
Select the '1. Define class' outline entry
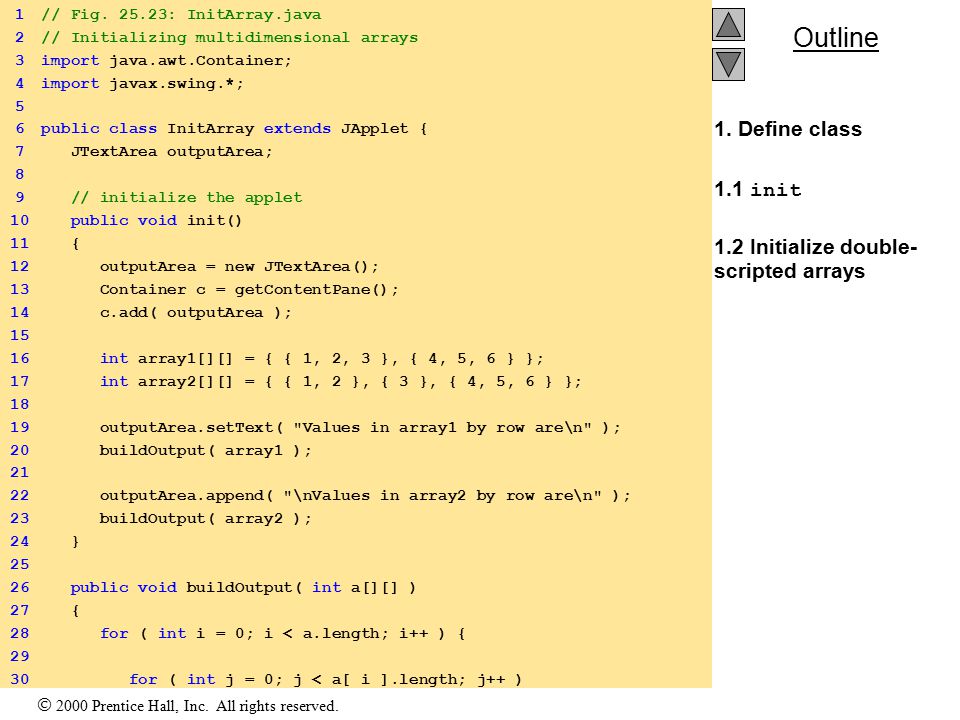[x=788, y=129]
